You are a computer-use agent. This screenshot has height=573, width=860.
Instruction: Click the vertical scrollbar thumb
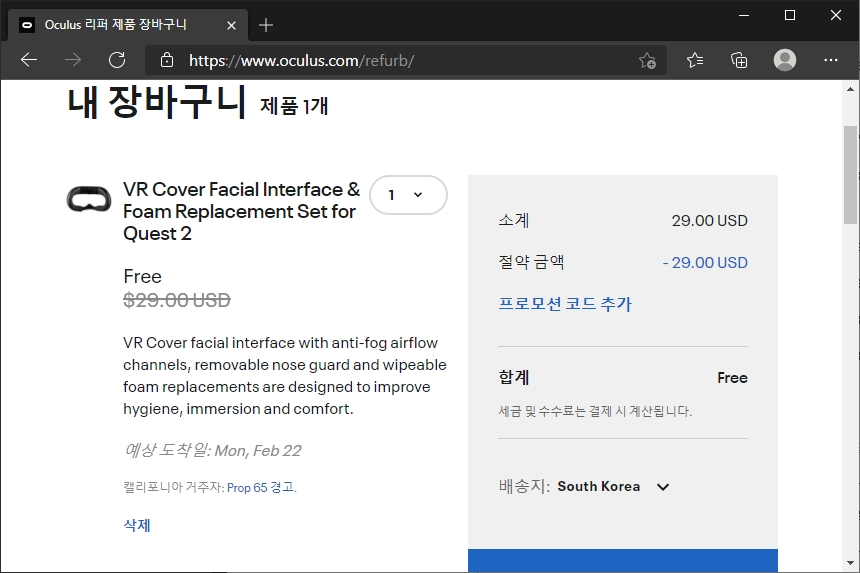[x=850, y=174]
